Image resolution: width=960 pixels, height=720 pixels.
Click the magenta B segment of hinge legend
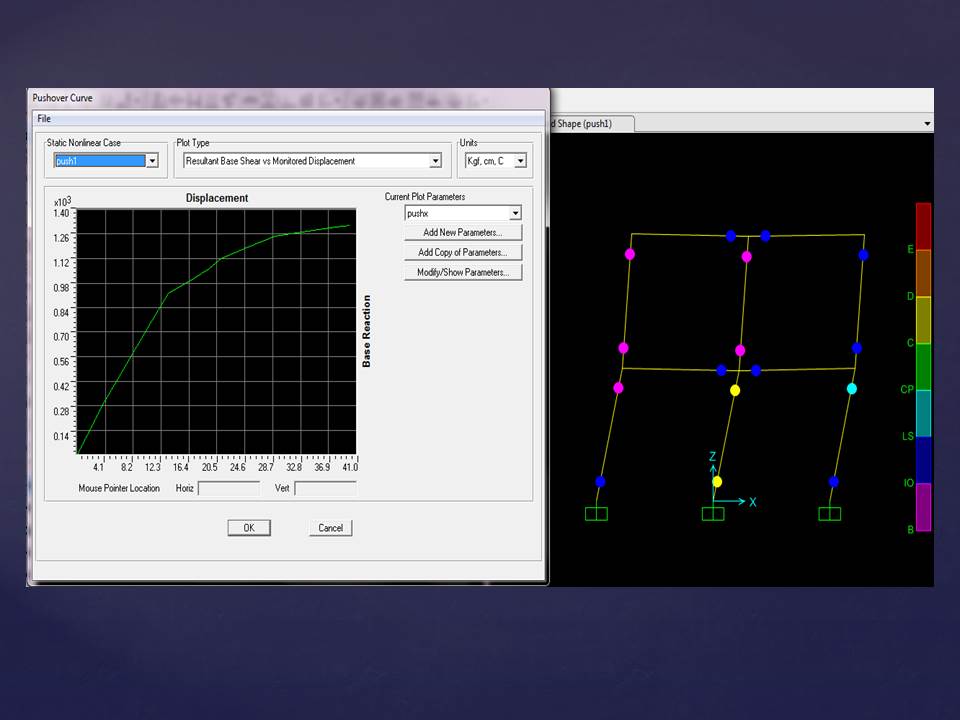click(923, 507)
